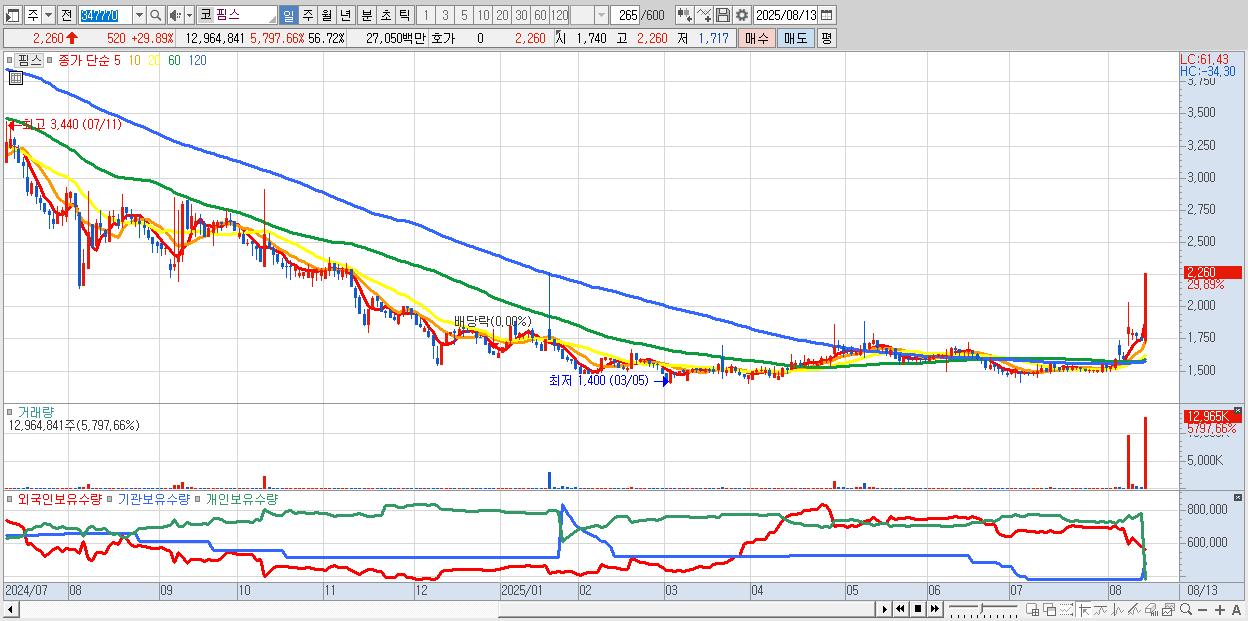1248x621 pixels.
Task: Click the save floppy disk icon
Action: (x=723, y=15)
